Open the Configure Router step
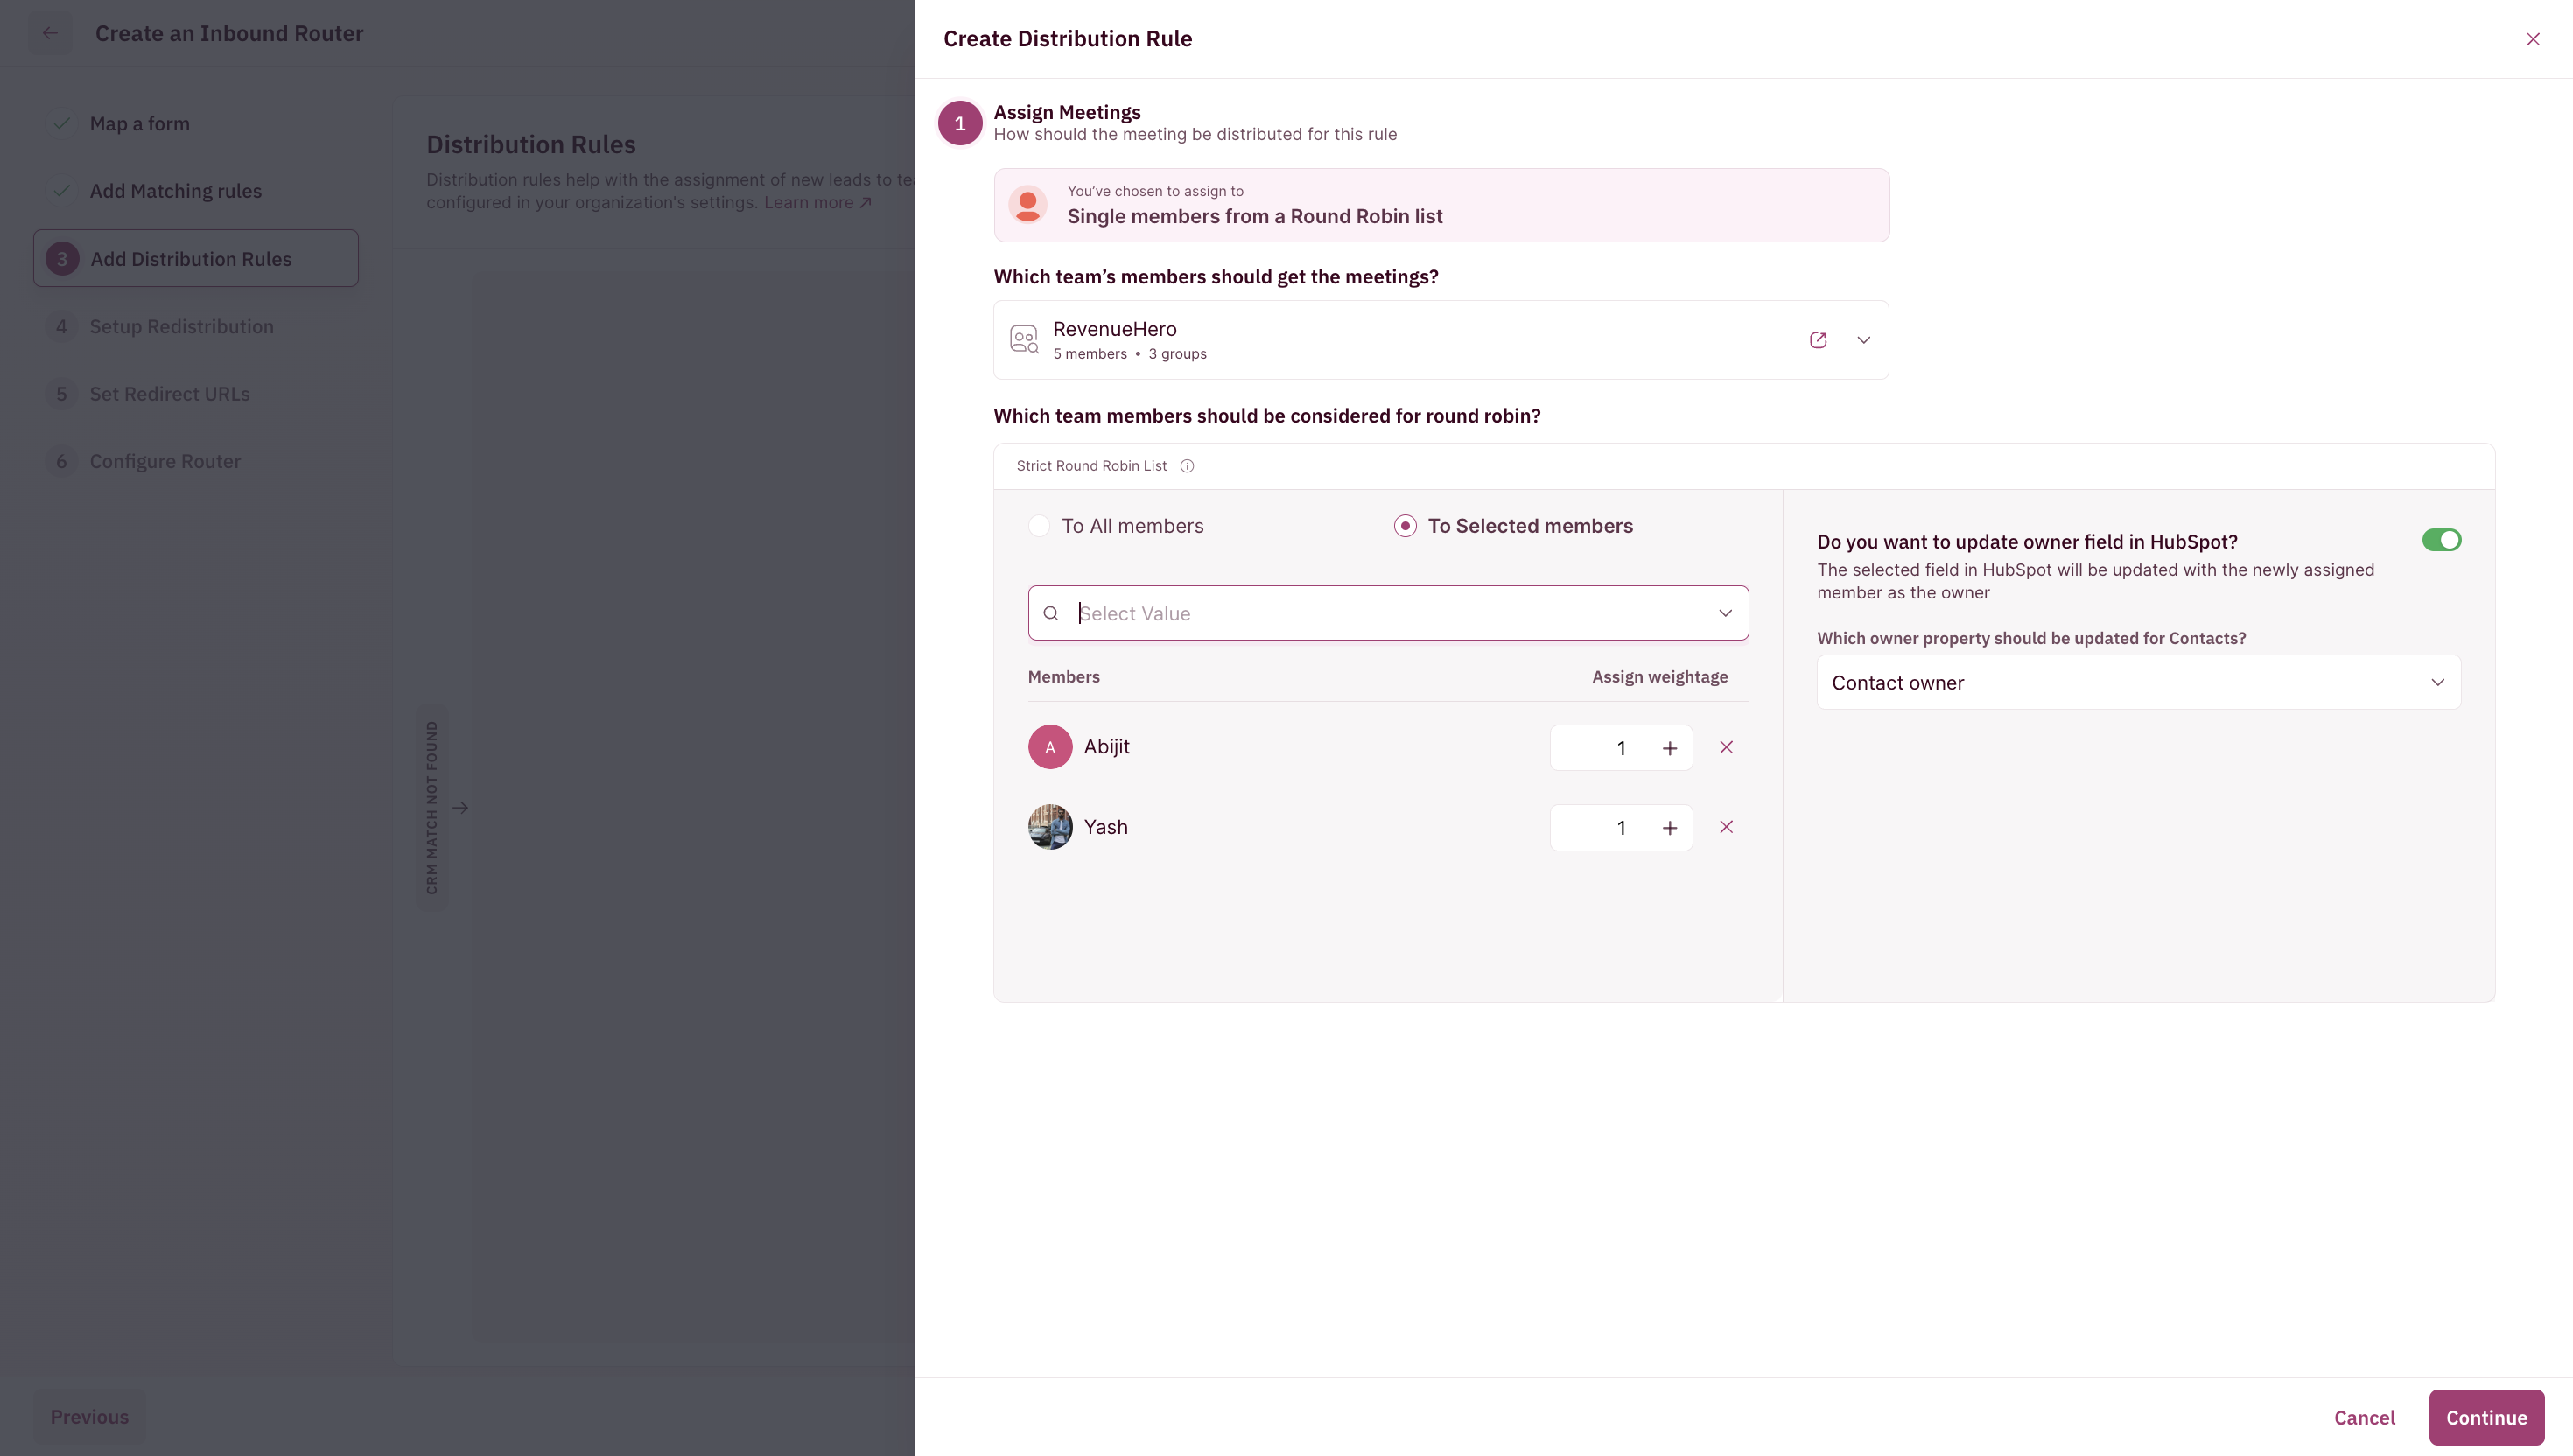The image size is (2573, 1456). (165, 461)
